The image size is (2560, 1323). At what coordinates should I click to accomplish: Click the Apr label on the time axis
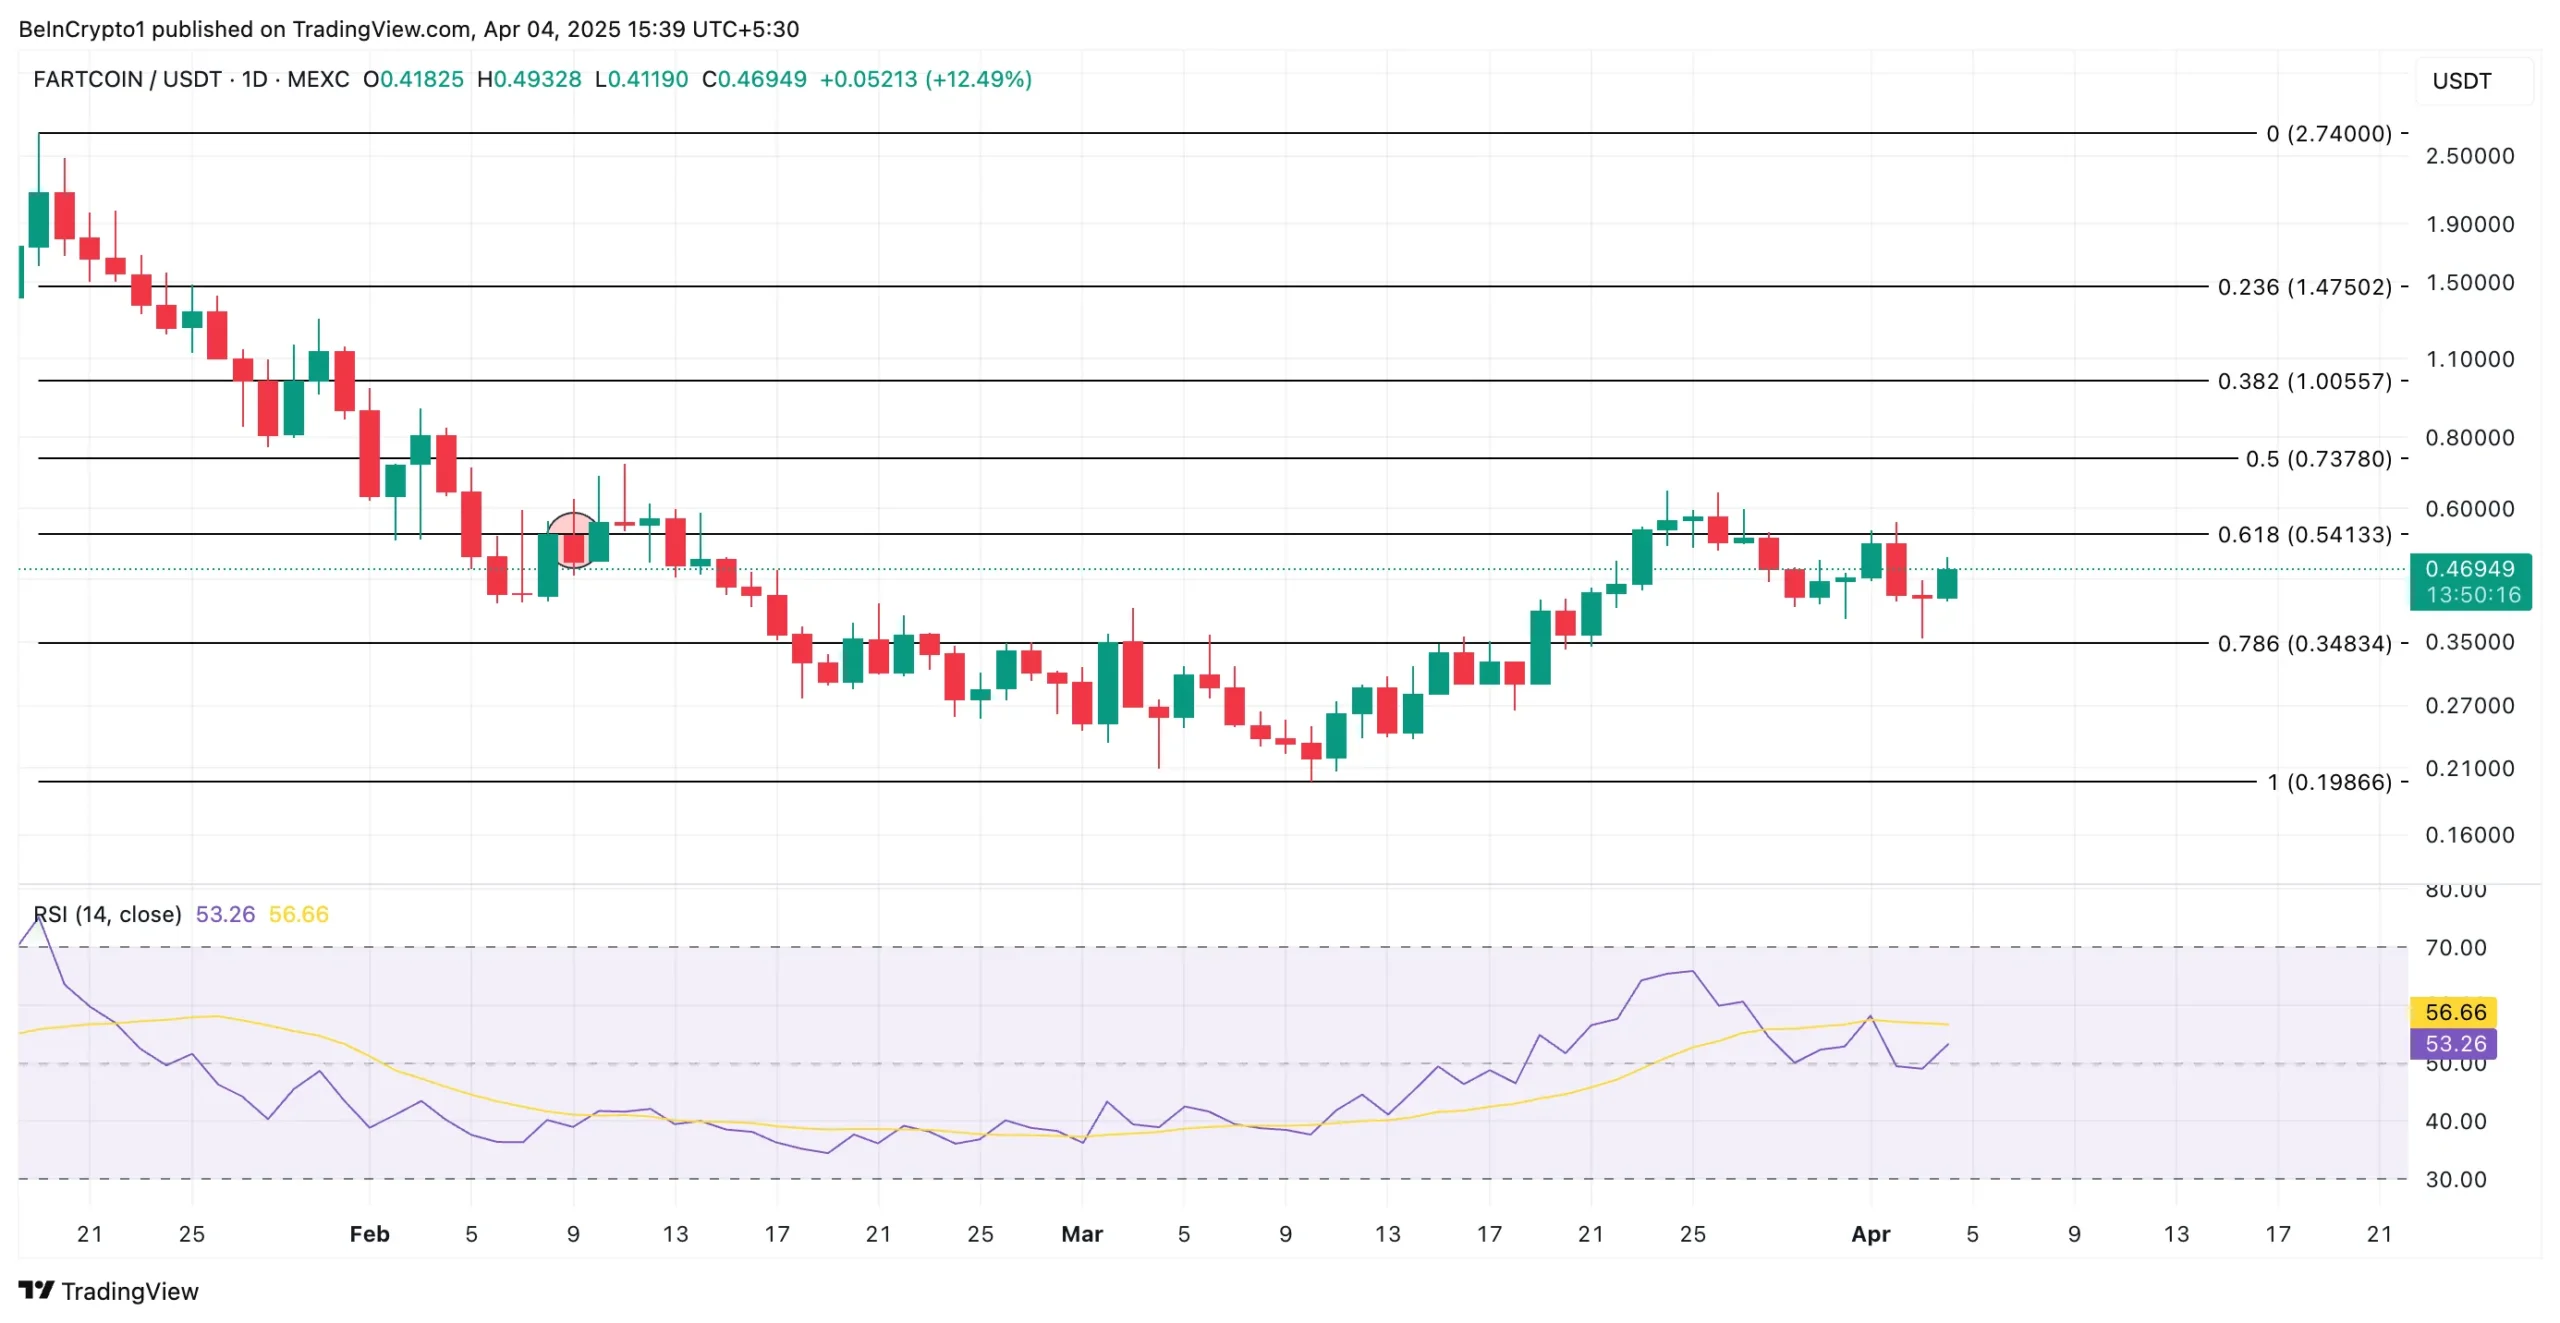click(x=1870, y=1234)
